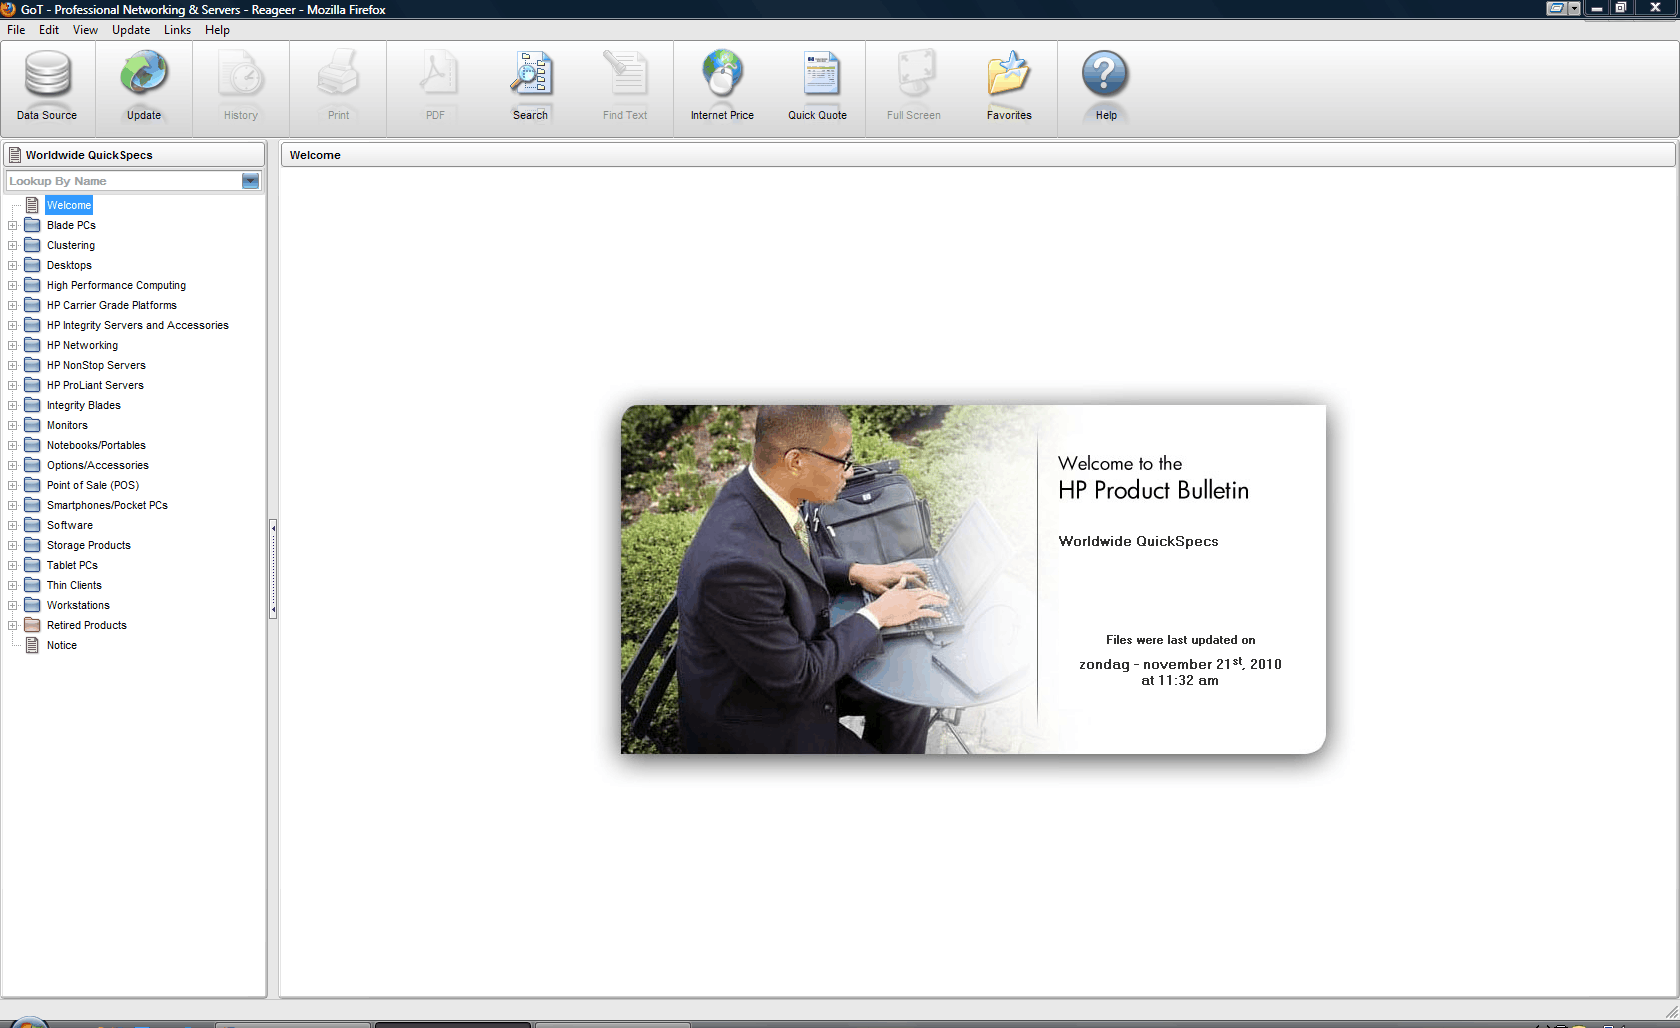The width and height of the screenshot is (1680, 1028).
Task: Expand the Notebooks/Portables tree node
Action: coord(12,445)
